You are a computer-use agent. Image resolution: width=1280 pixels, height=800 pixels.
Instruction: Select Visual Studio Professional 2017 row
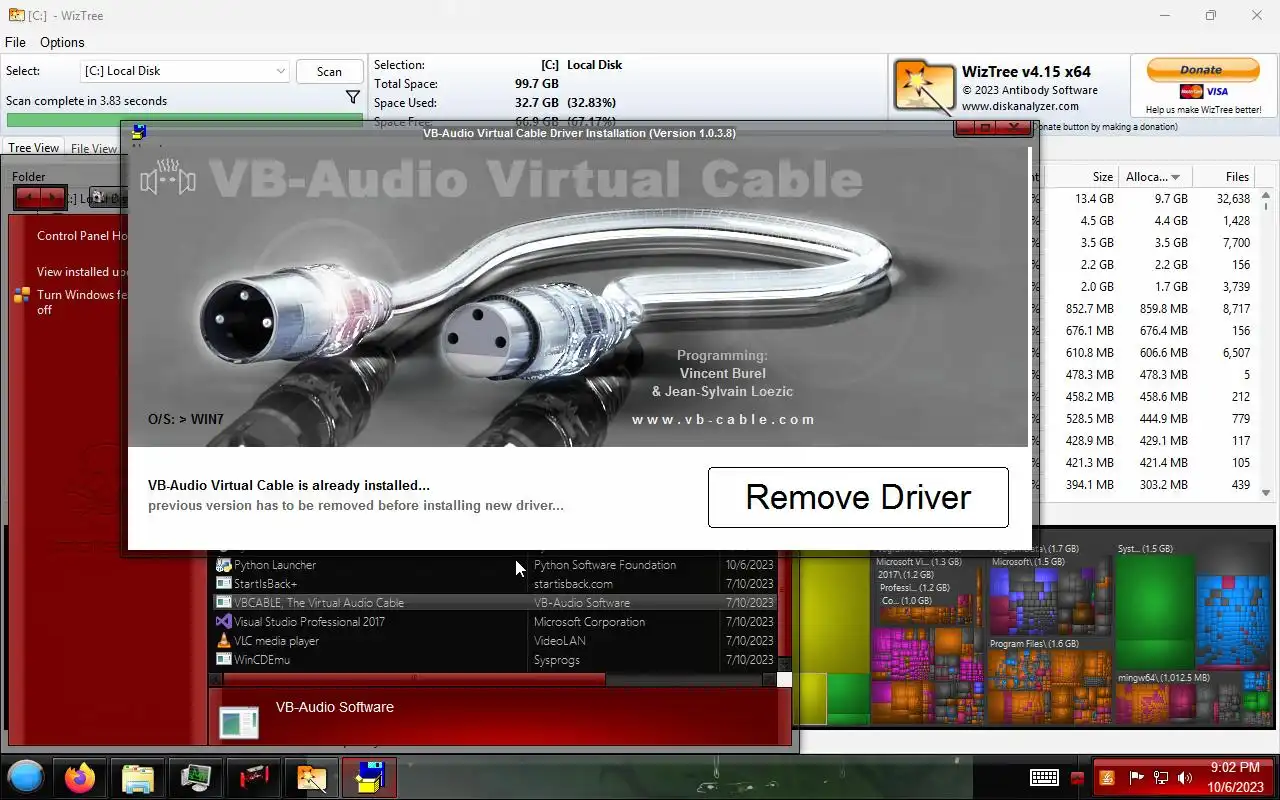pos(496,622)
